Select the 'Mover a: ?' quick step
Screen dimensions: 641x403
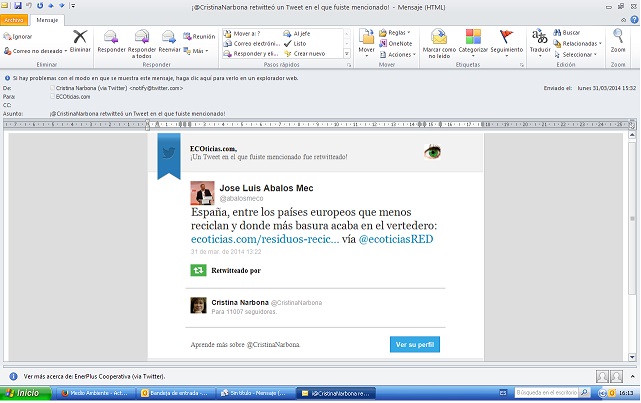[242, 34]
